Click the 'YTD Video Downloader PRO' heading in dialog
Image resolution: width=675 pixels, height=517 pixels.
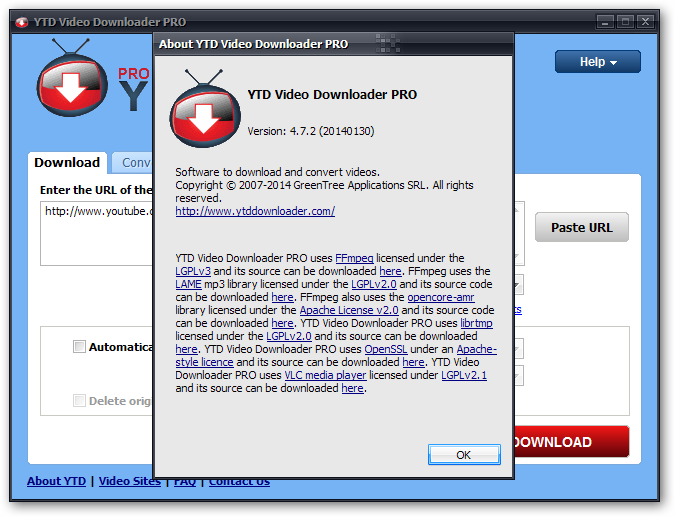[332, 94]
